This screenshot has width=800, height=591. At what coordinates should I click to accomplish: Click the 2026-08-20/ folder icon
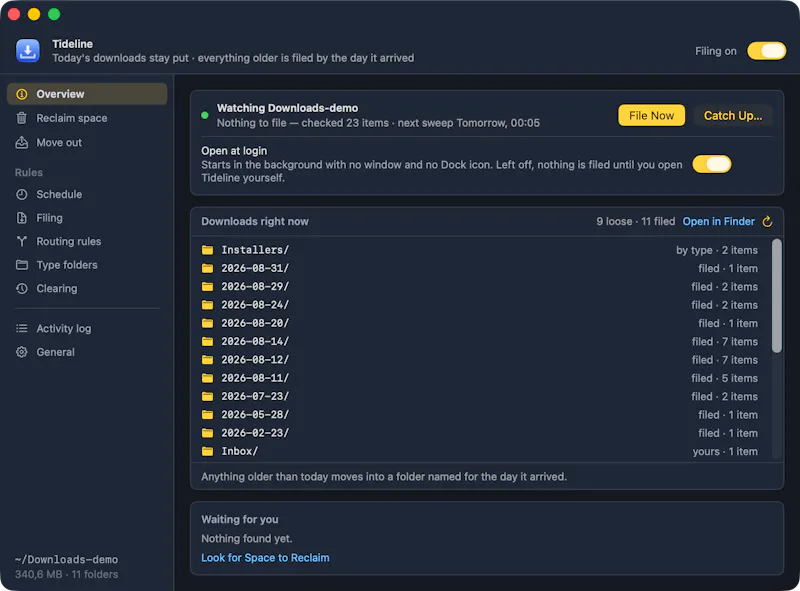click(x=207, y=323)
